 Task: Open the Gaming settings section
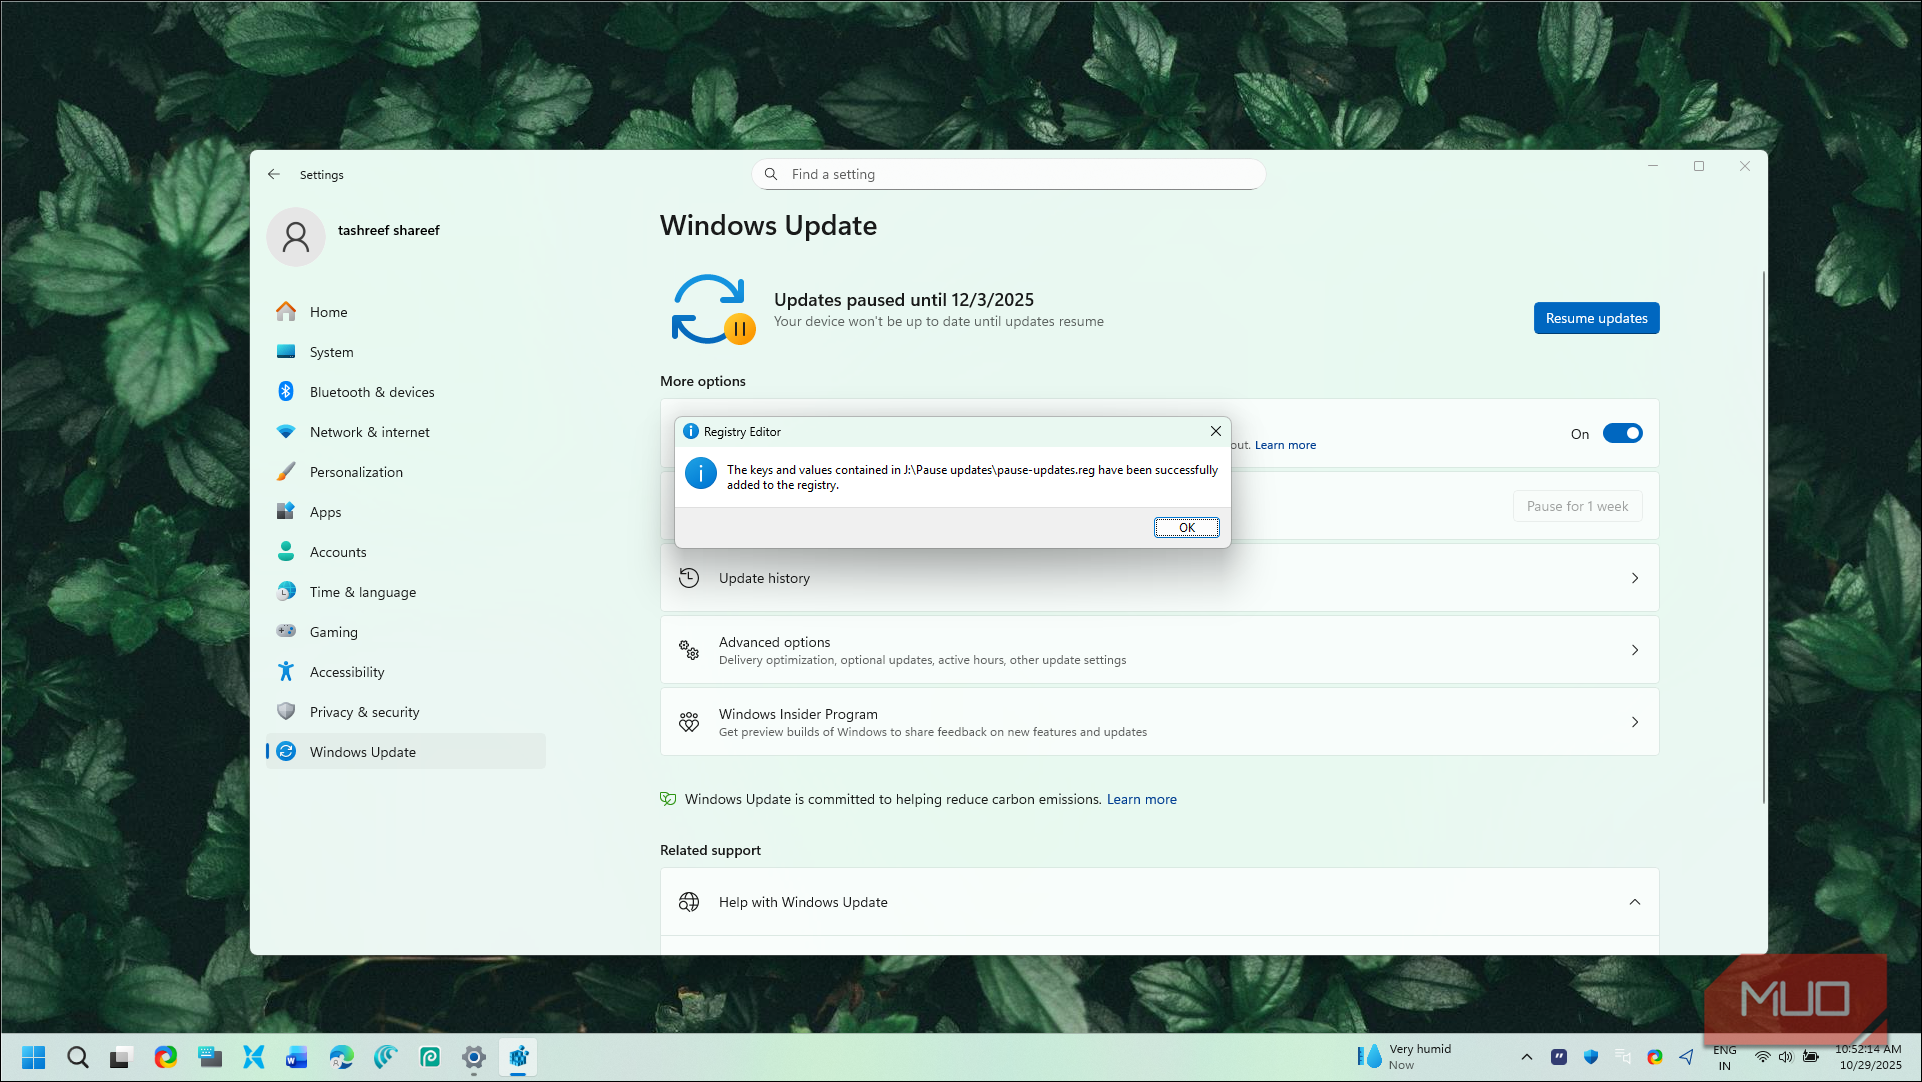tap(333, 632)
